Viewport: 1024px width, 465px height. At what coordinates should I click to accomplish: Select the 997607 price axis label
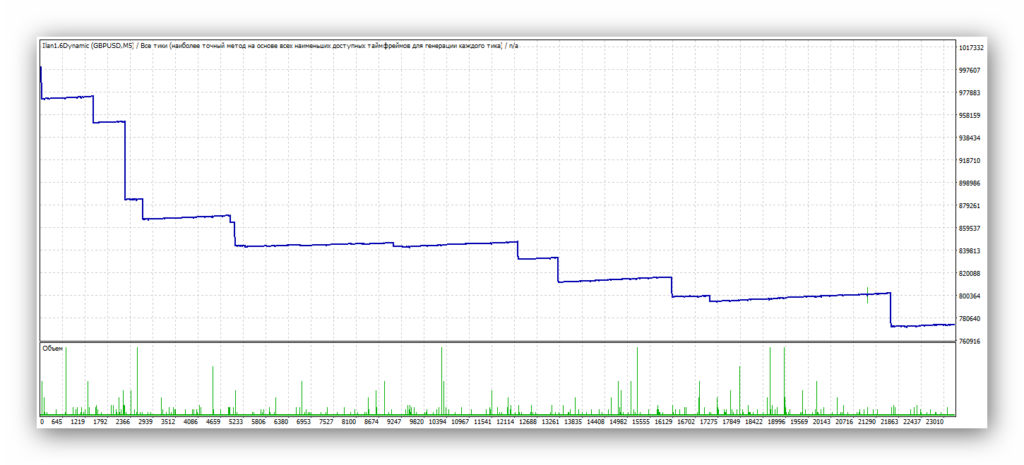pos(970,70)
